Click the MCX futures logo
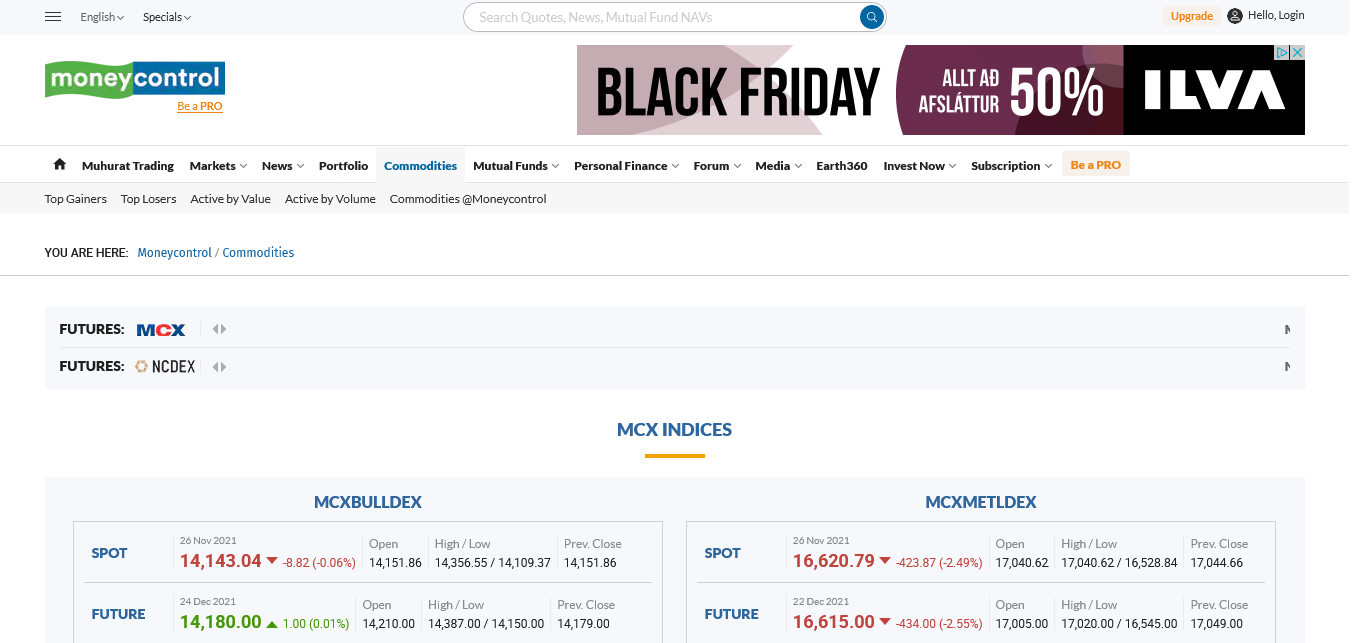Viewport: 1366px width, 643px height. point(160,329)
